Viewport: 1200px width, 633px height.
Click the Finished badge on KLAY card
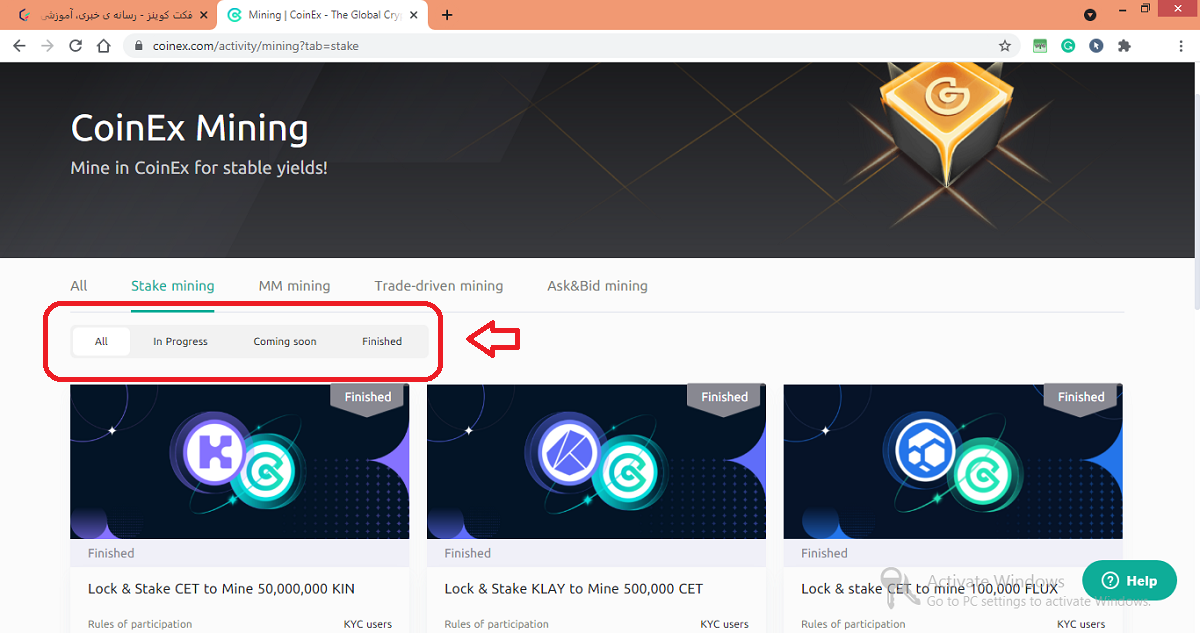coord(725,397)
